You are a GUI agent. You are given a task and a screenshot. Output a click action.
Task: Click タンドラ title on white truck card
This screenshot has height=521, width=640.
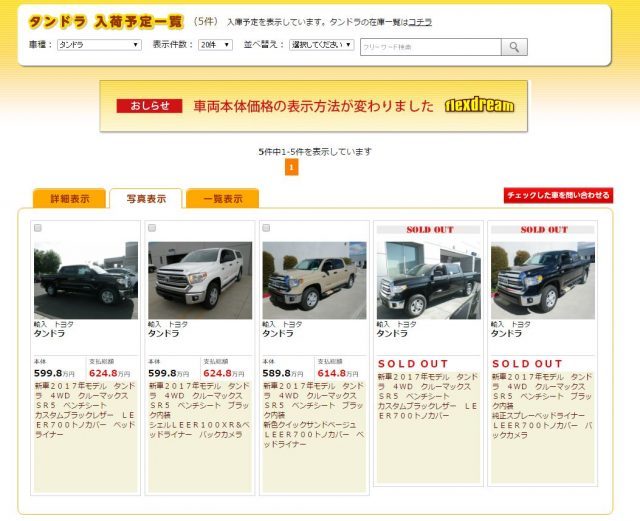164,334
